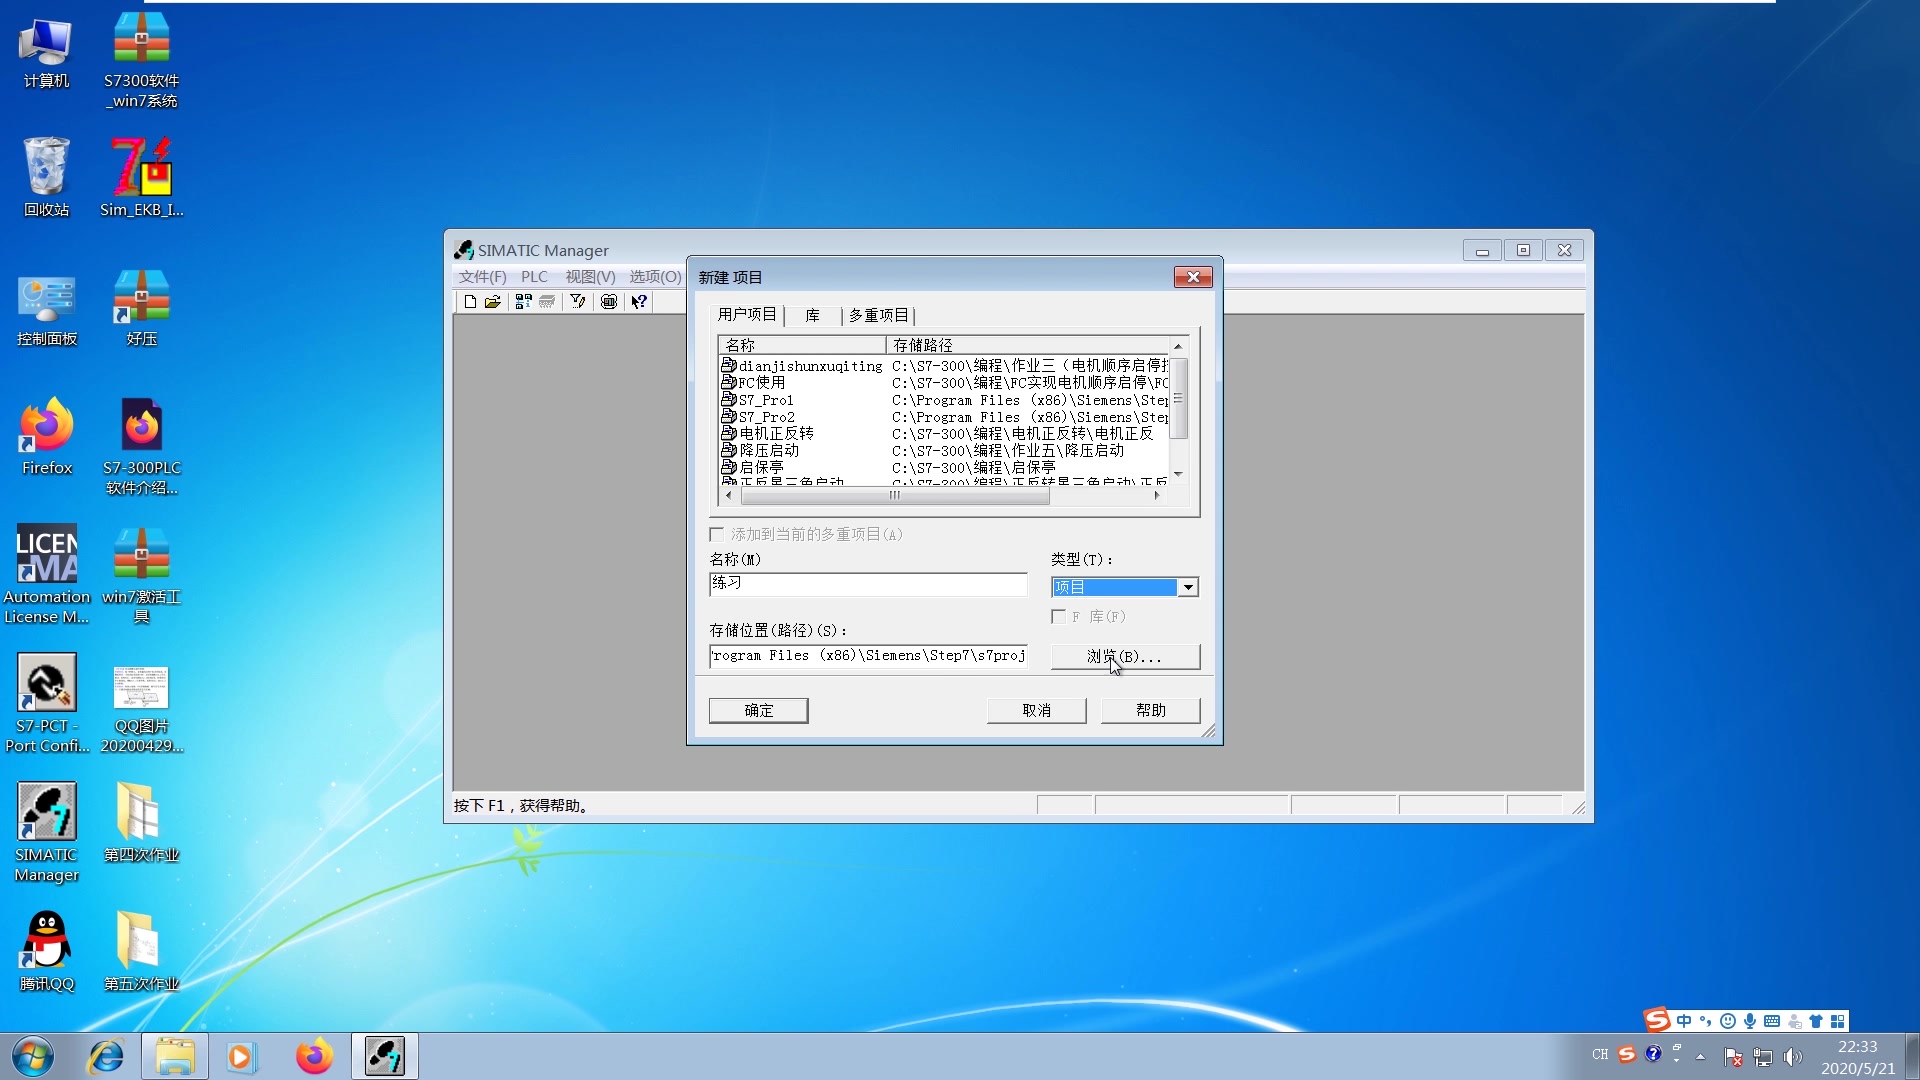
Task: Click the 浏览(B)... browse button
Action: (1125, 656)
